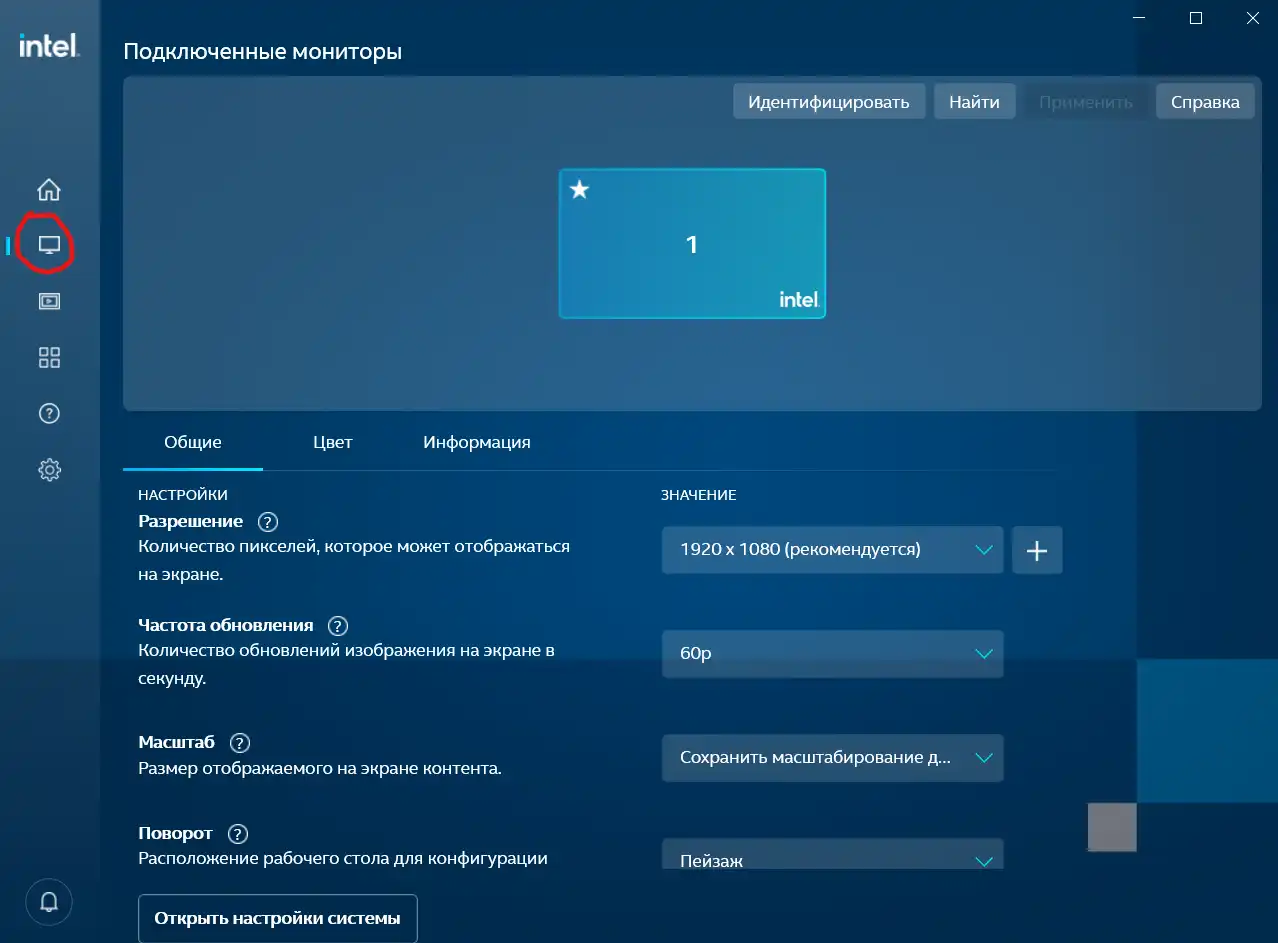Click Открыть настройки системы button
Viewport: 1278px width, 943px height.
[x=277, y=918]
